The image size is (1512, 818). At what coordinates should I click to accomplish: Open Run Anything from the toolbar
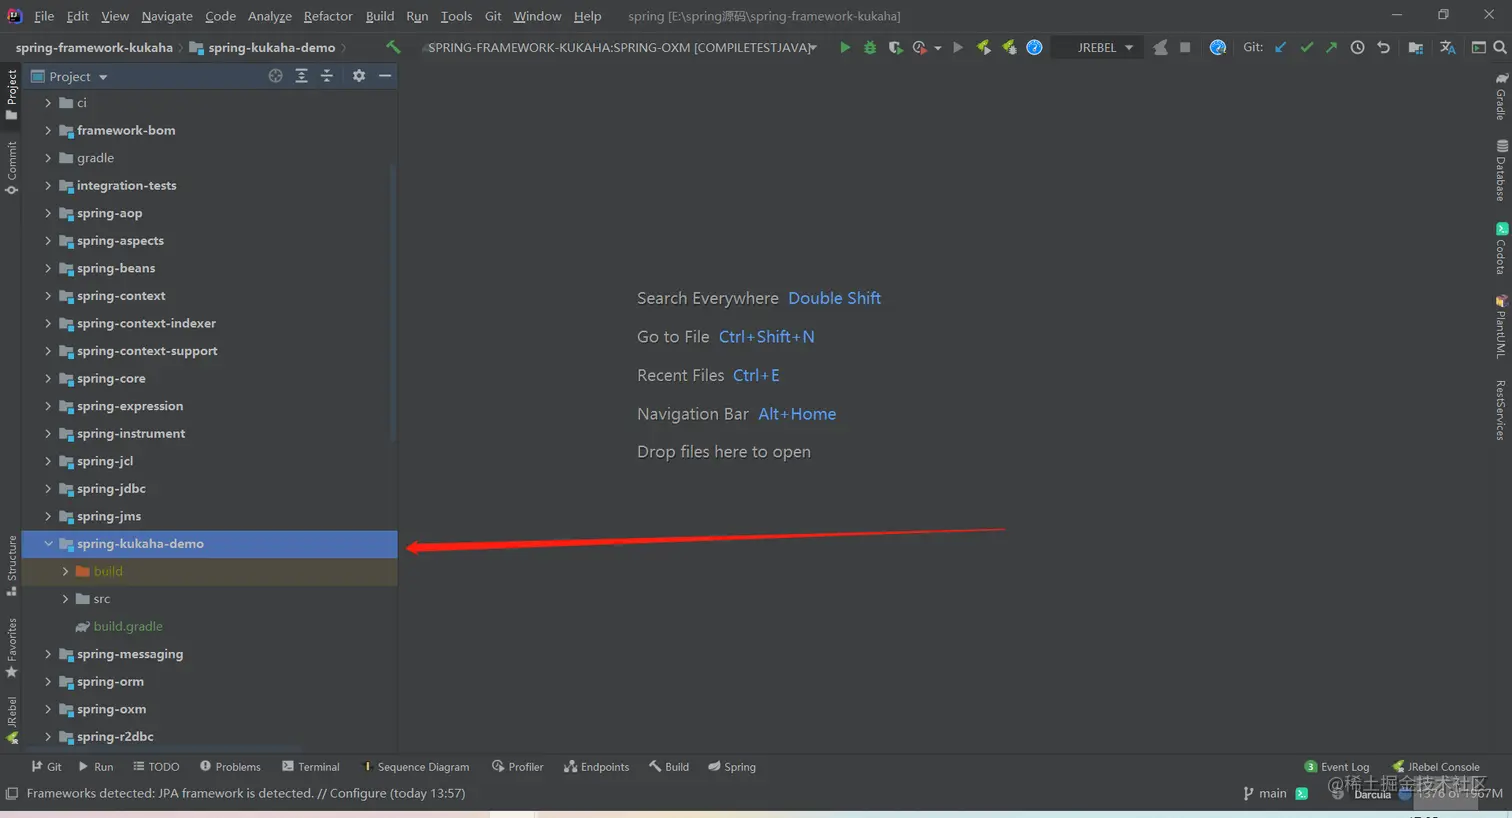click(1478, 47)
